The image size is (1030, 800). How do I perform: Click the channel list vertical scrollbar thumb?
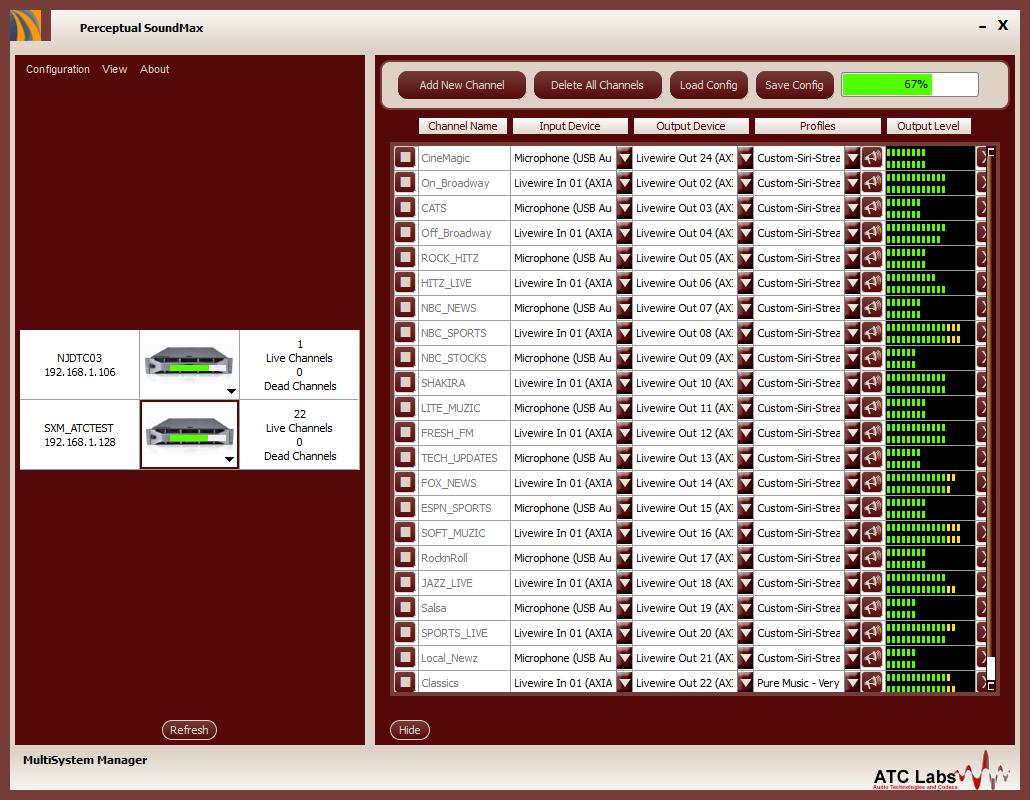tap(991, 669)
